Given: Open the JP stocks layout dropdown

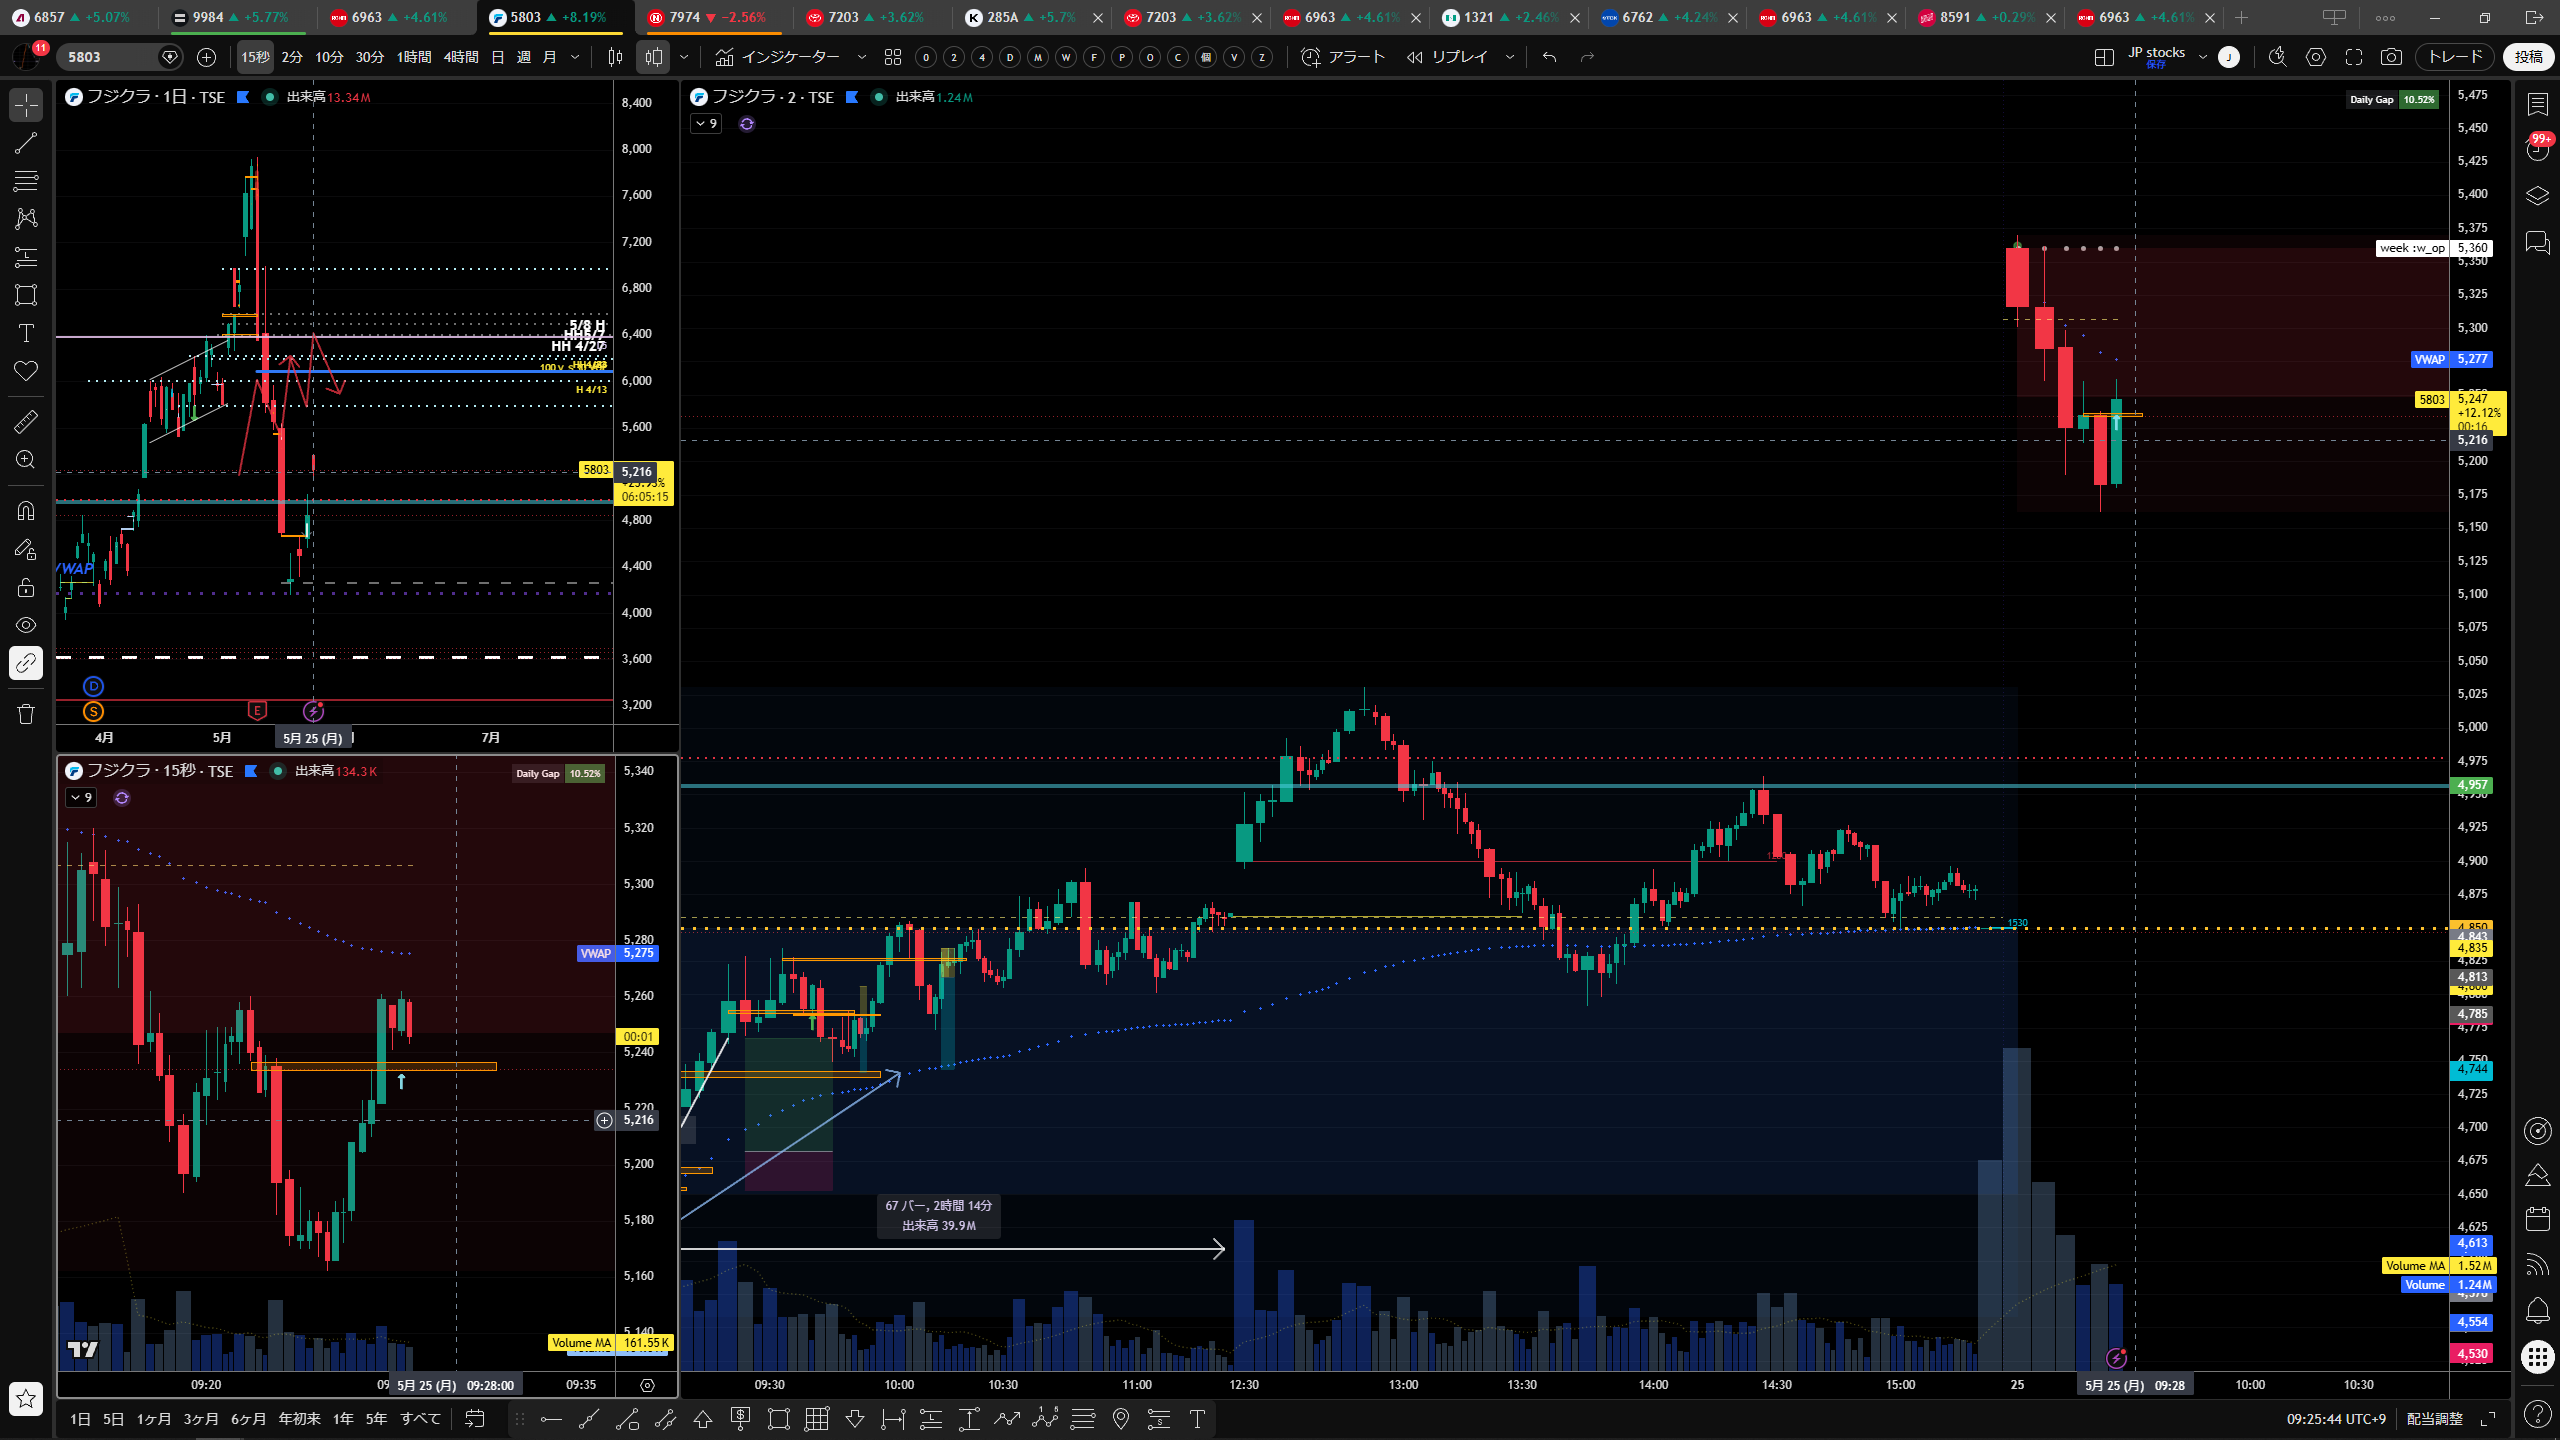Looking at the screenshot, I should pos(2202,57).
